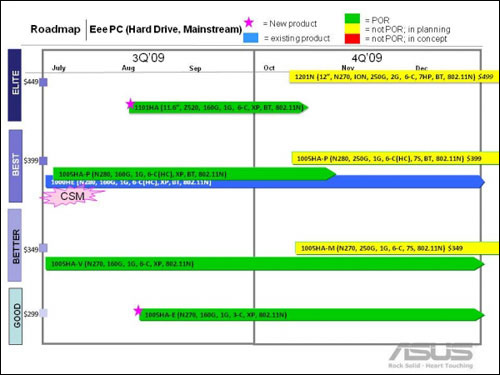
Task: Select the yellow 1201N $499 product bar
Action: (x=394, y=77)
